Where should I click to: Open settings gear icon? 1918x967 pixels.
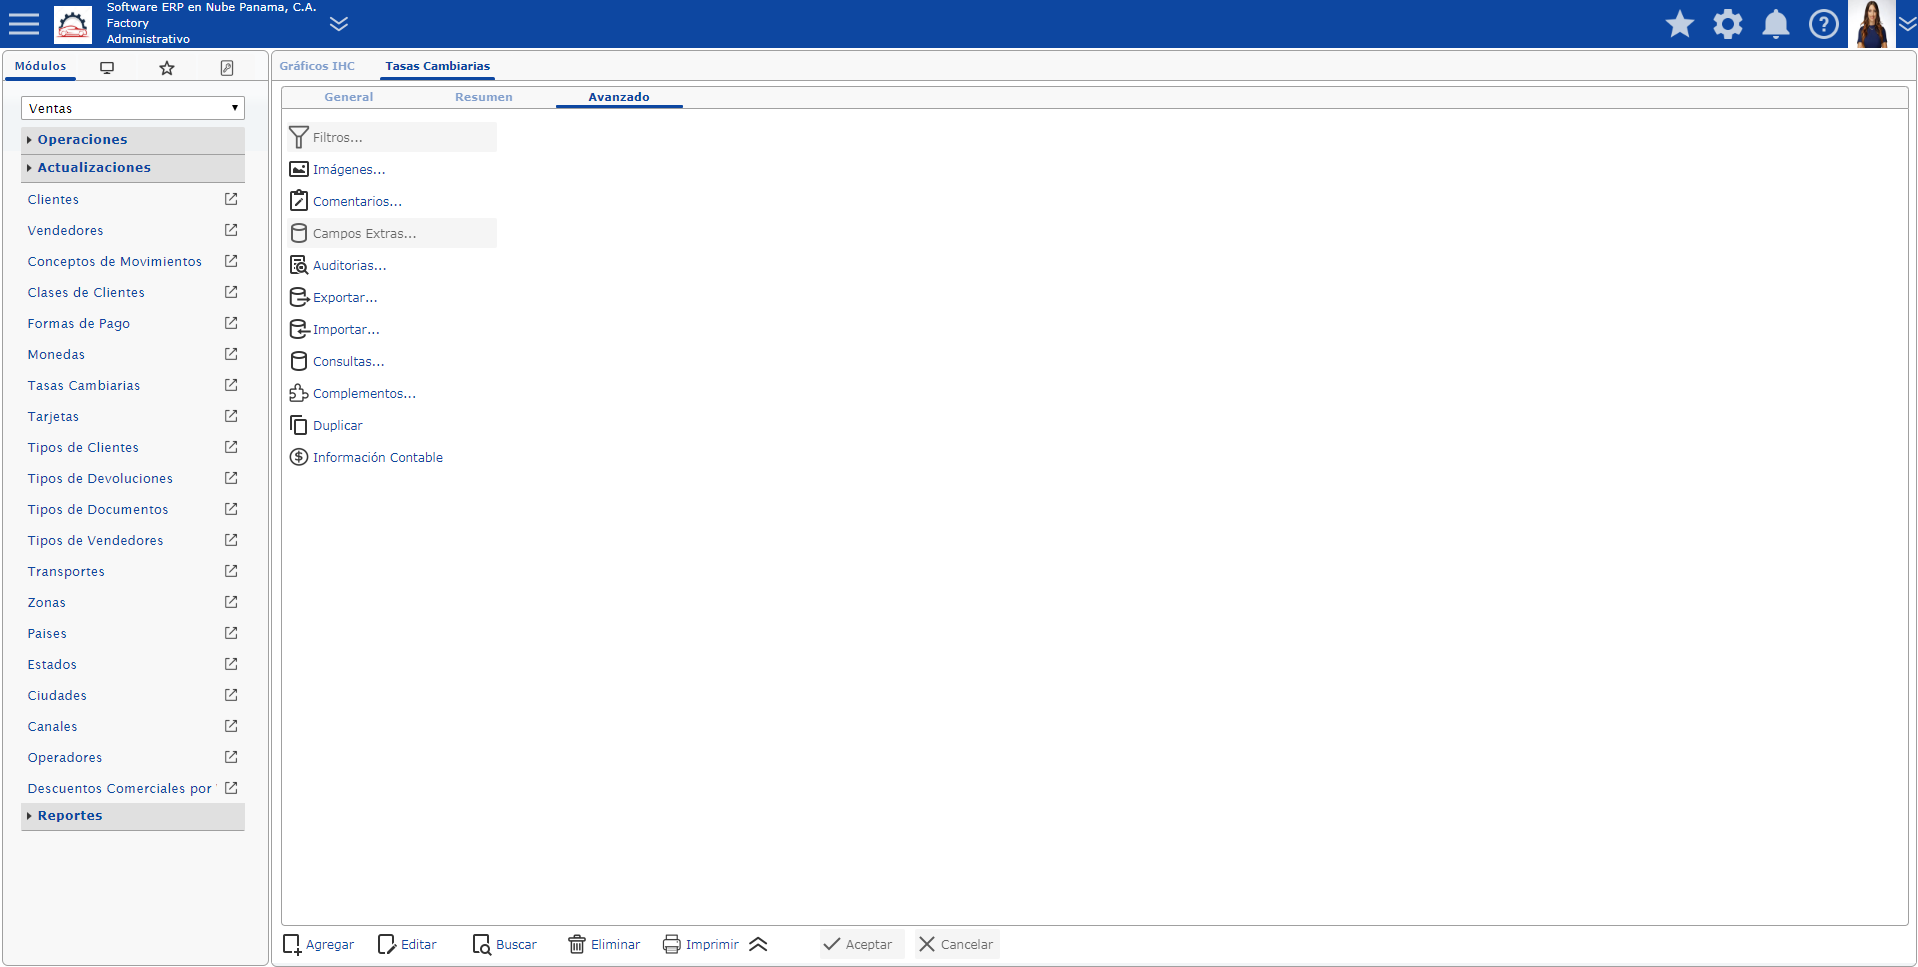pos(1728,24)
